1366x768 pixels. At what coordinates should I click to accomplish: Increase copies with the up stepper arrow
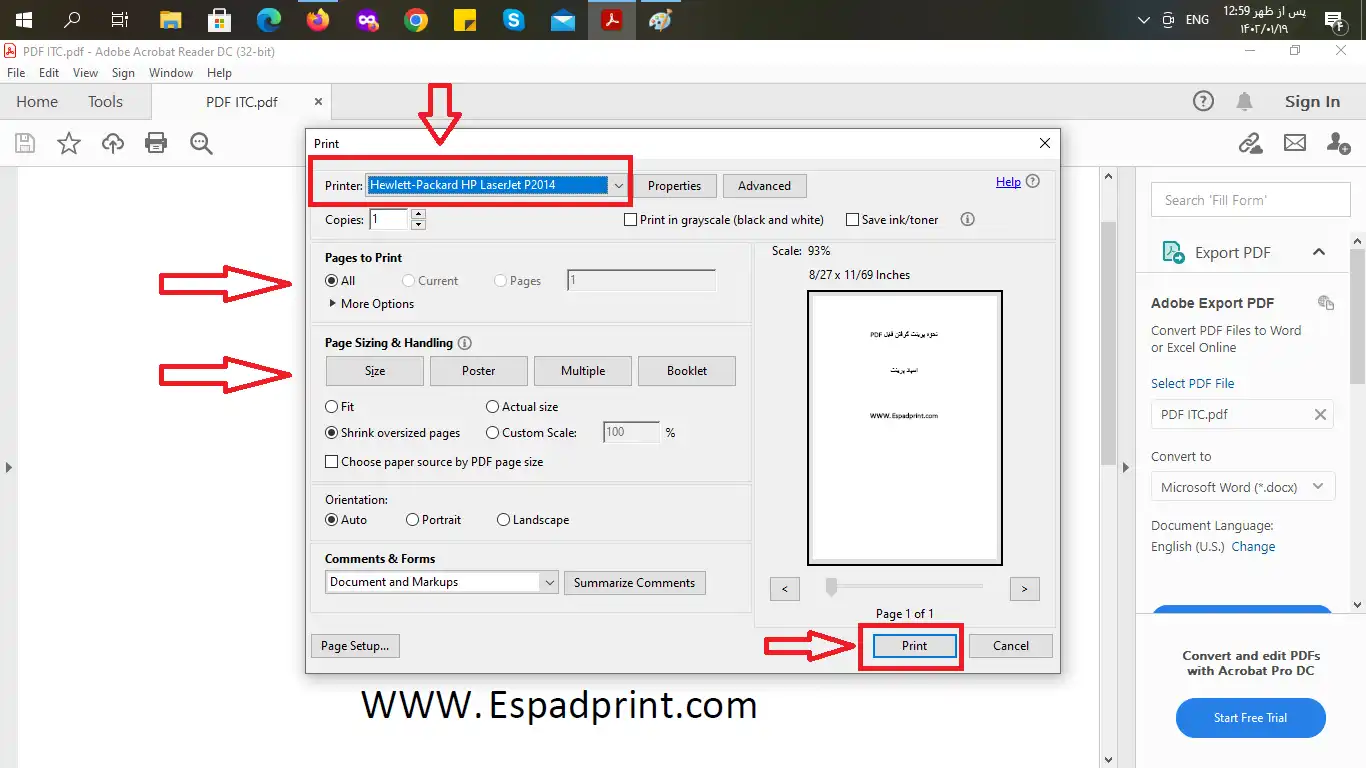tap(418, 213)
